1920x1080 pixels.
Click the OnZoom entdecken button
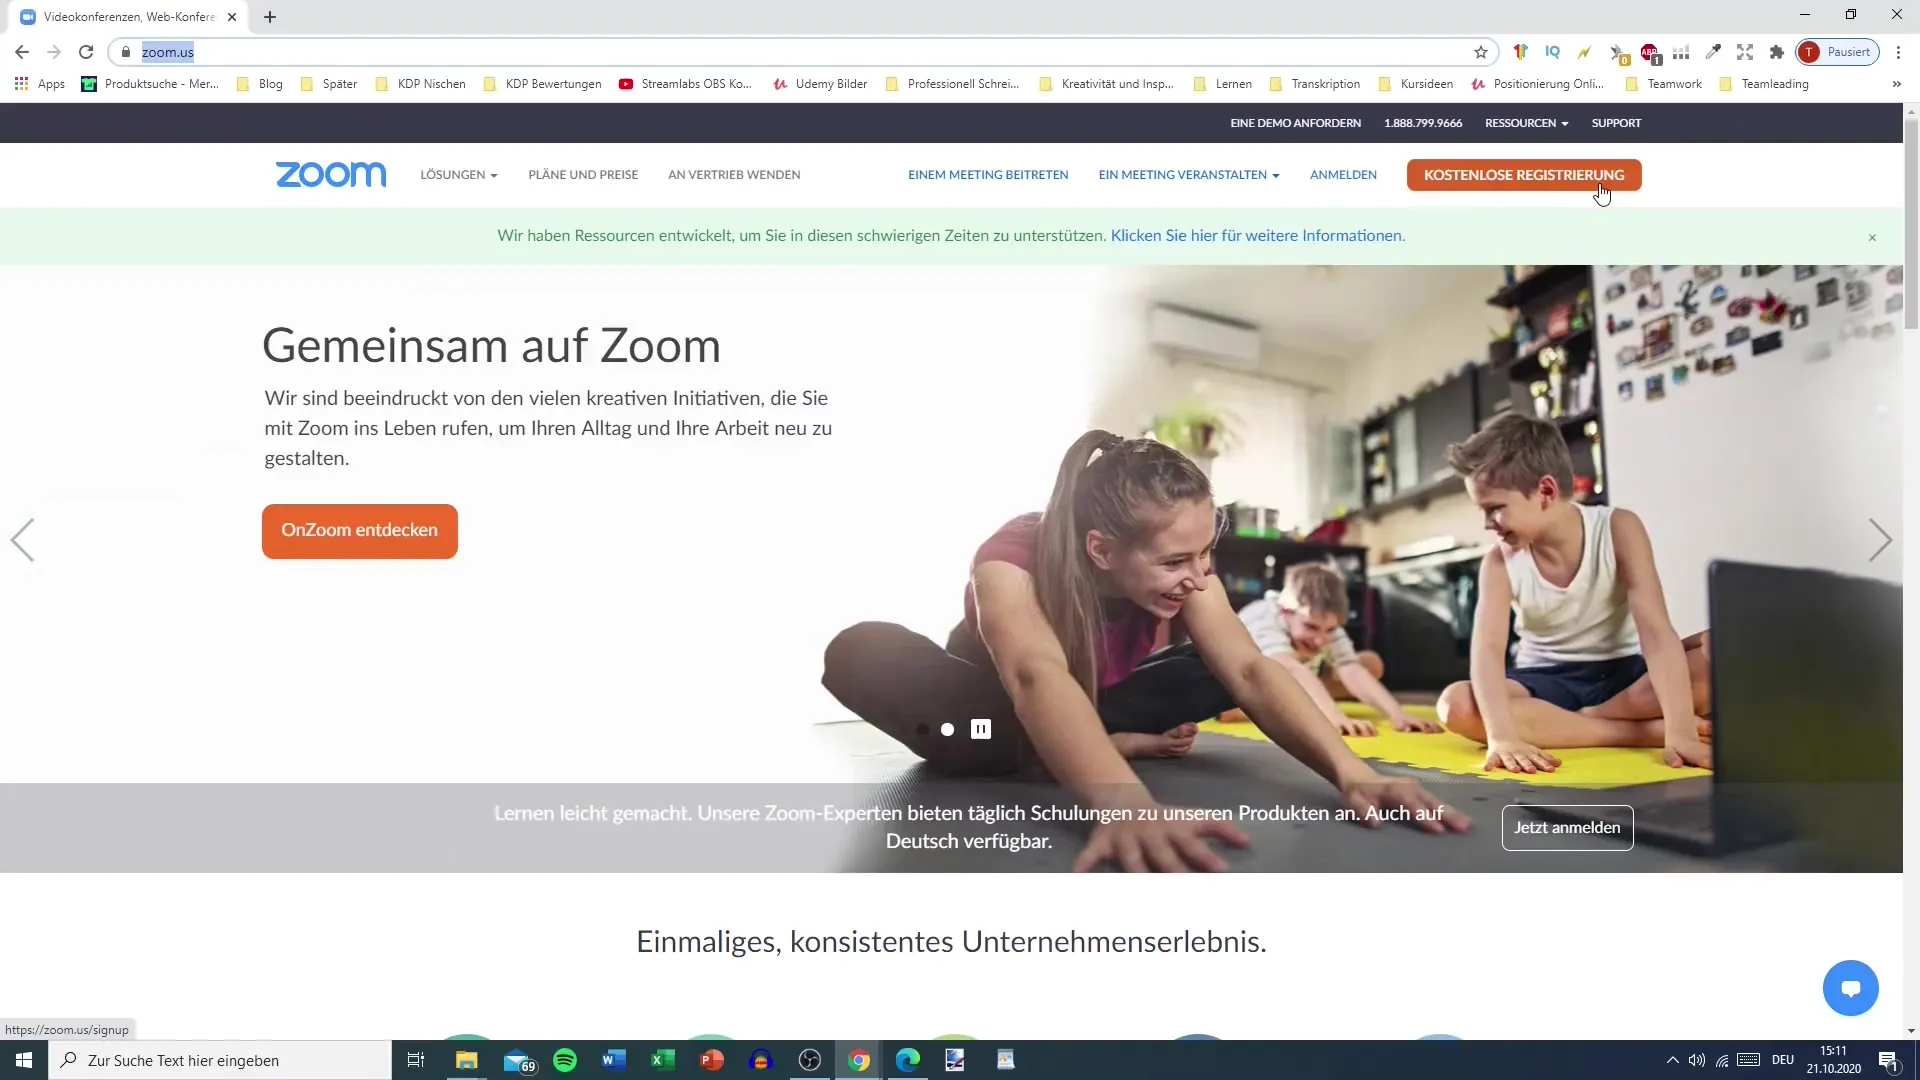360,531
